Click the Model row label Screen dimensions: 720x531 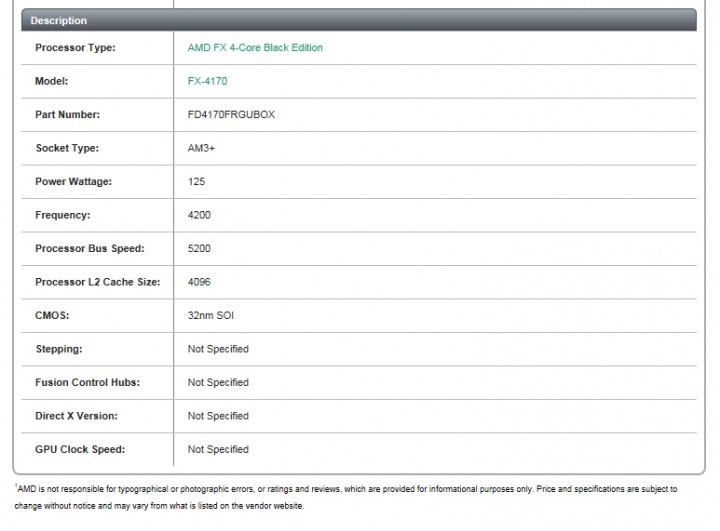51,81
